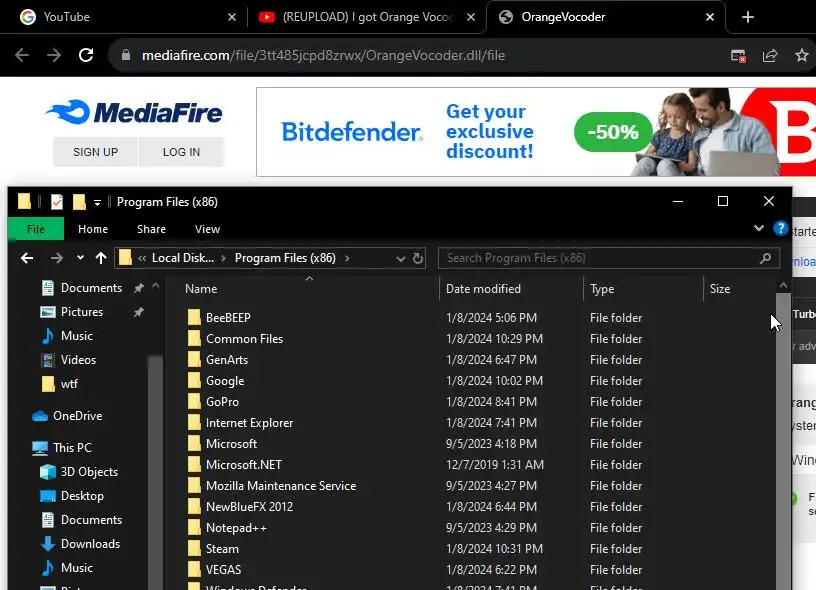Click Local Disk in the breadcrumb path

pyautogui.click(x=183, y=258)
